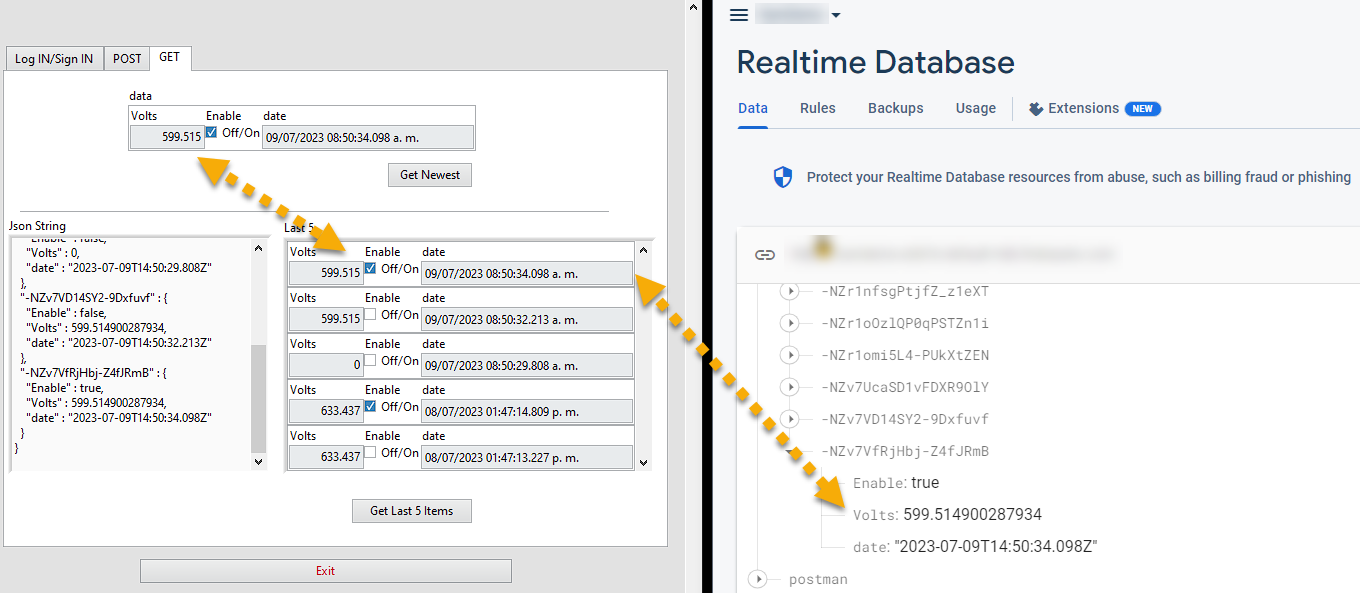Expand the -NZr7VD14SY2-9Dxfuvf node
This screenshot has height=593, width=1360.
pos(789,419)
